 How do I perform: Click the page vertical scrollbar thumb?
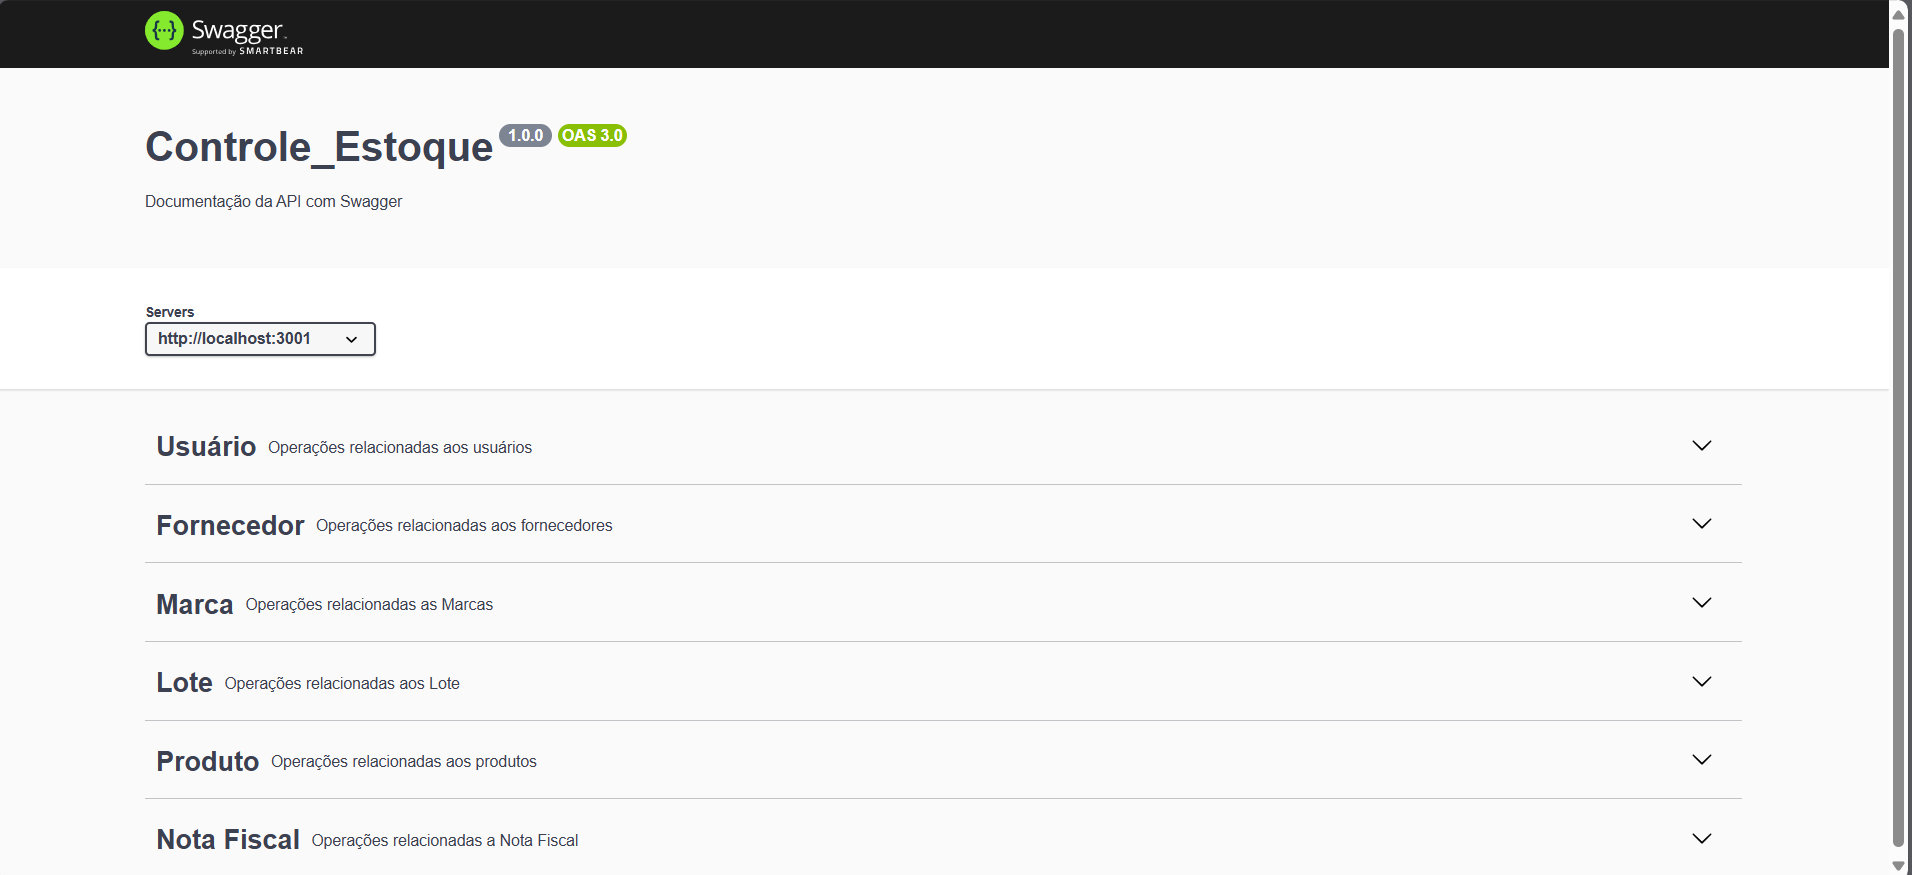(1898, 438)
